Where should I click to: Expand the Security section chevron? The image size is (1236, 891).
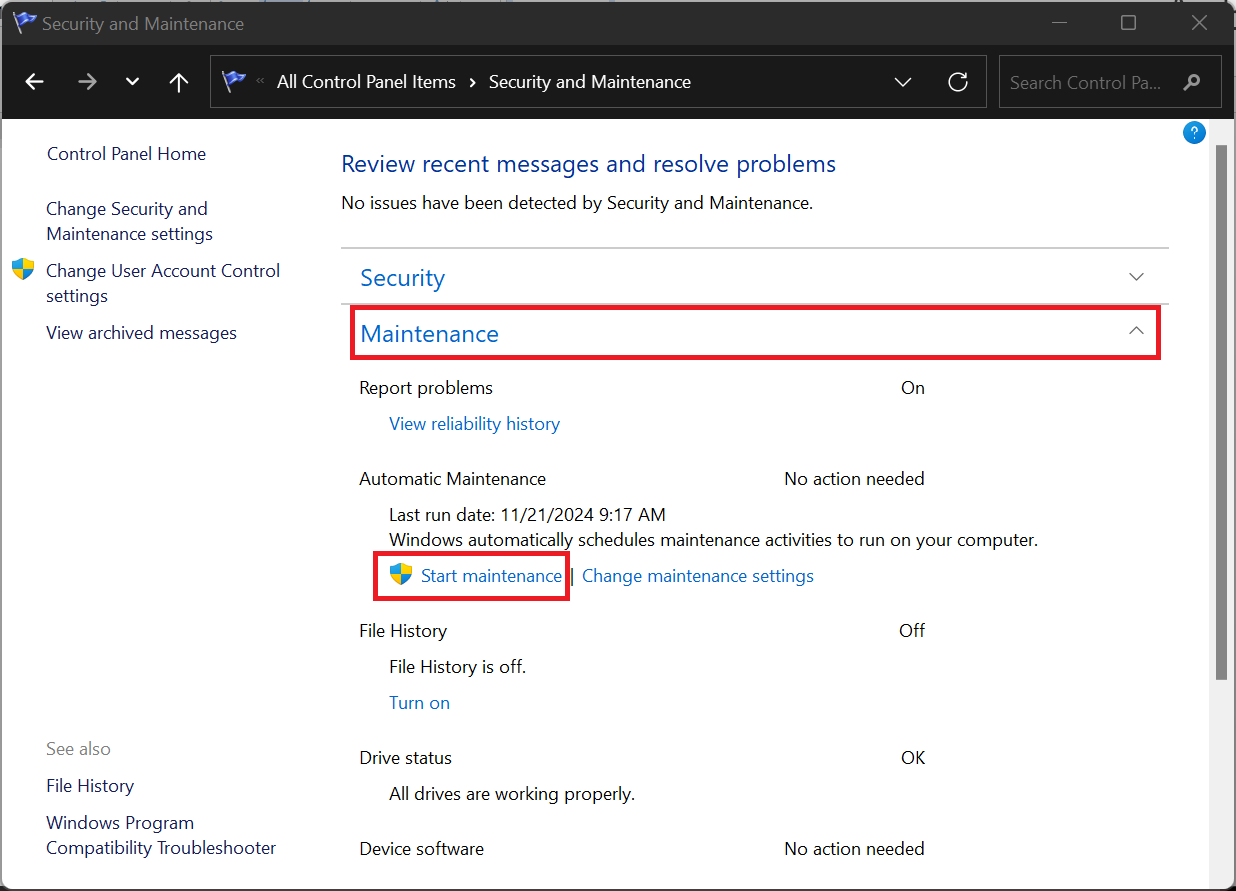click(x=1136, y=276)
